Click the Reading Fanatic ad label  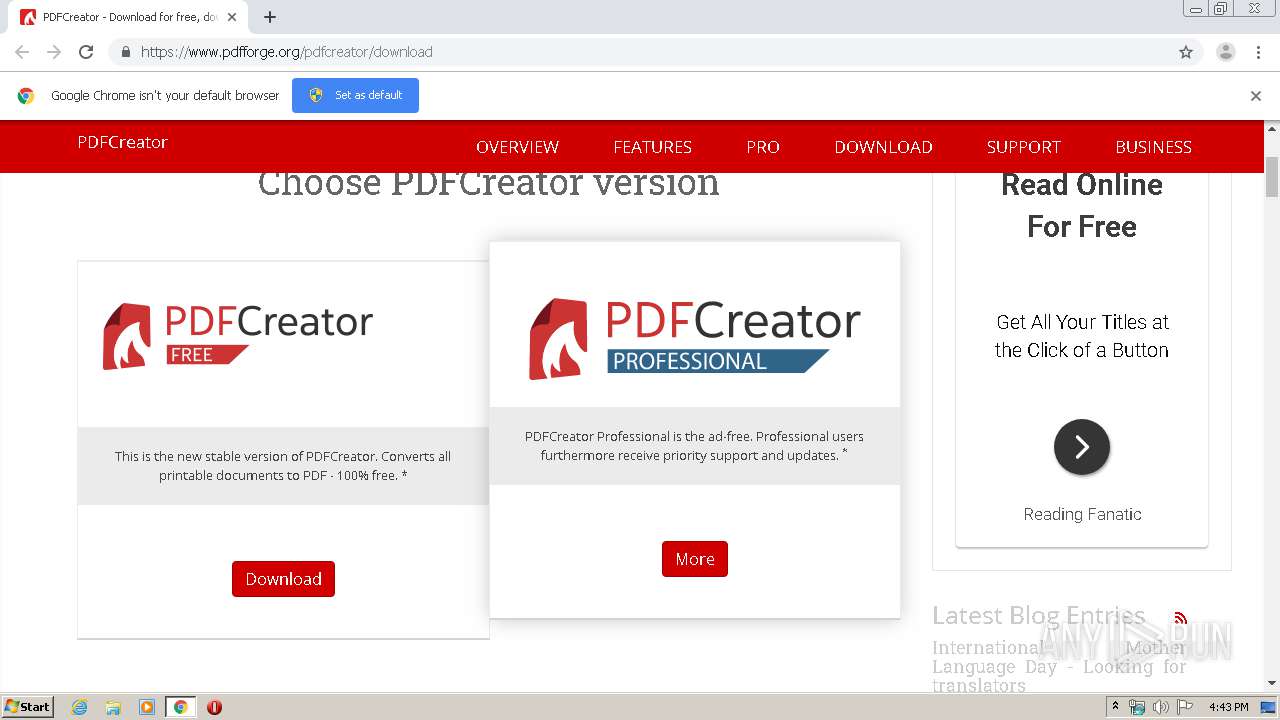(1082, 514)
